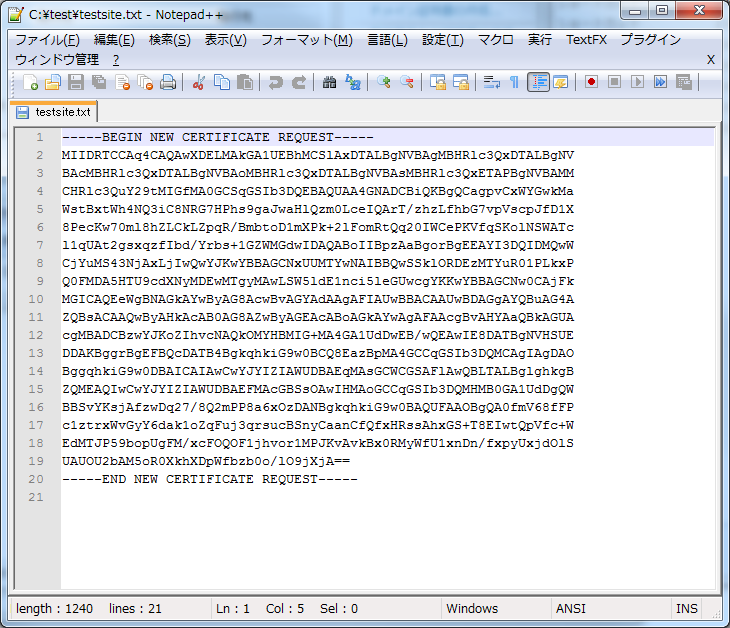Open the 設定(T) menu
This screenshot has width=730, height=628.
pyautogui.click(x=443, y=40)
